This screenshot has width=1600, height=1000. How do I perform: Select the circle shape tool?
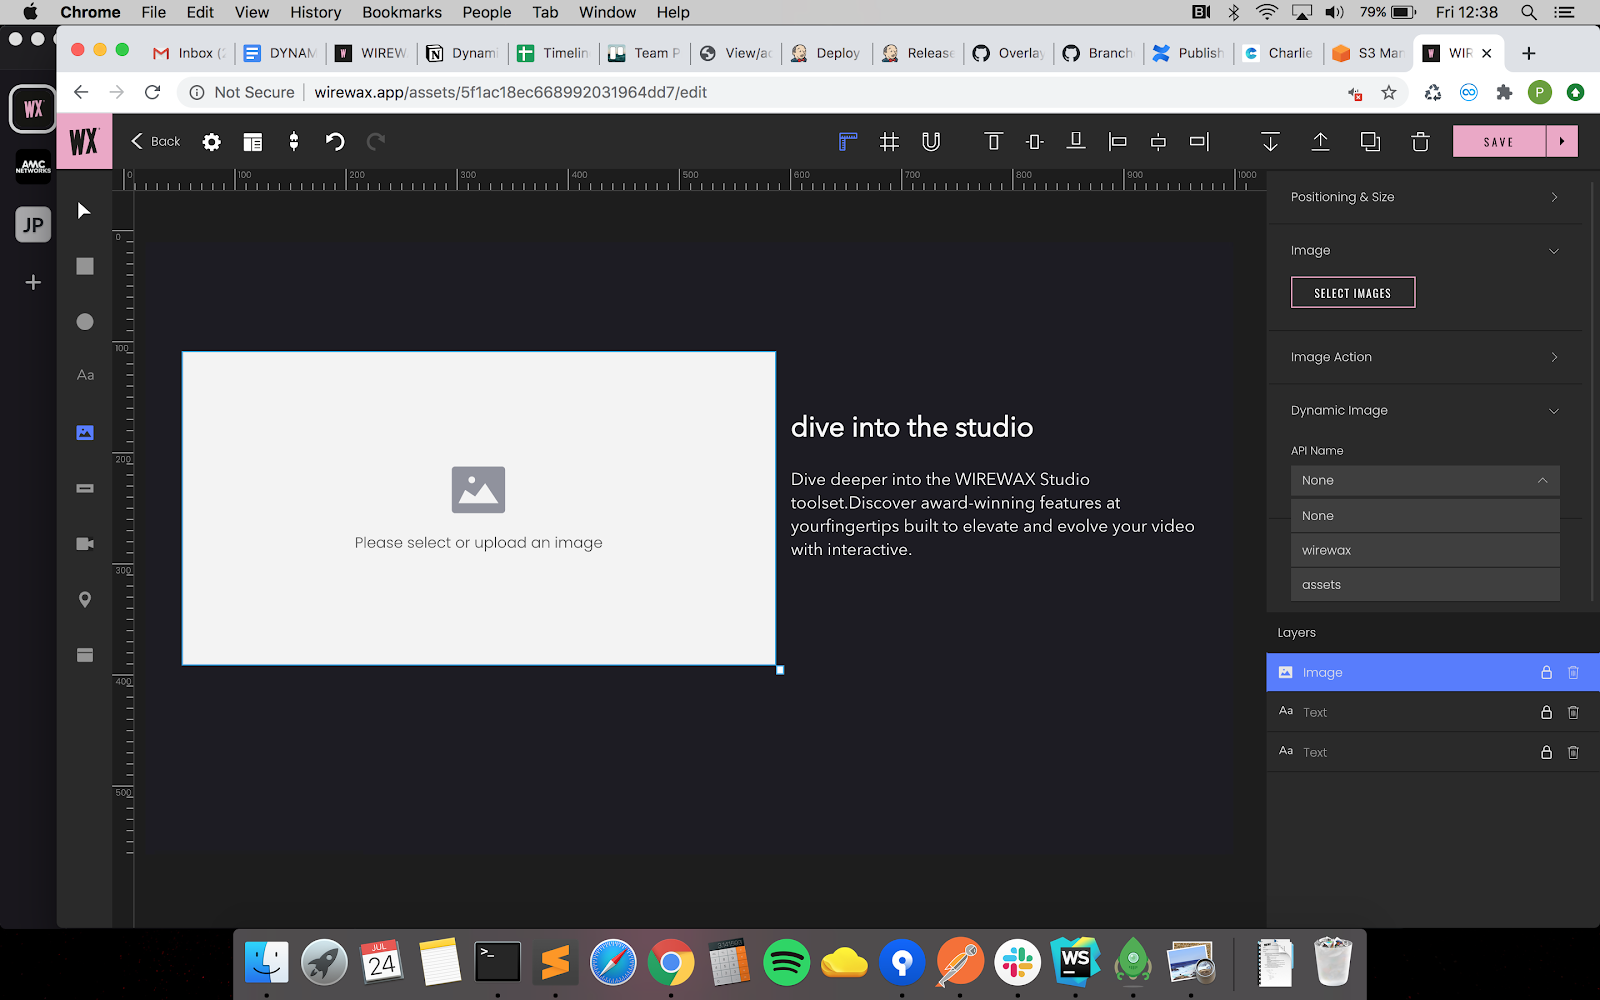[x=85, y=321]
